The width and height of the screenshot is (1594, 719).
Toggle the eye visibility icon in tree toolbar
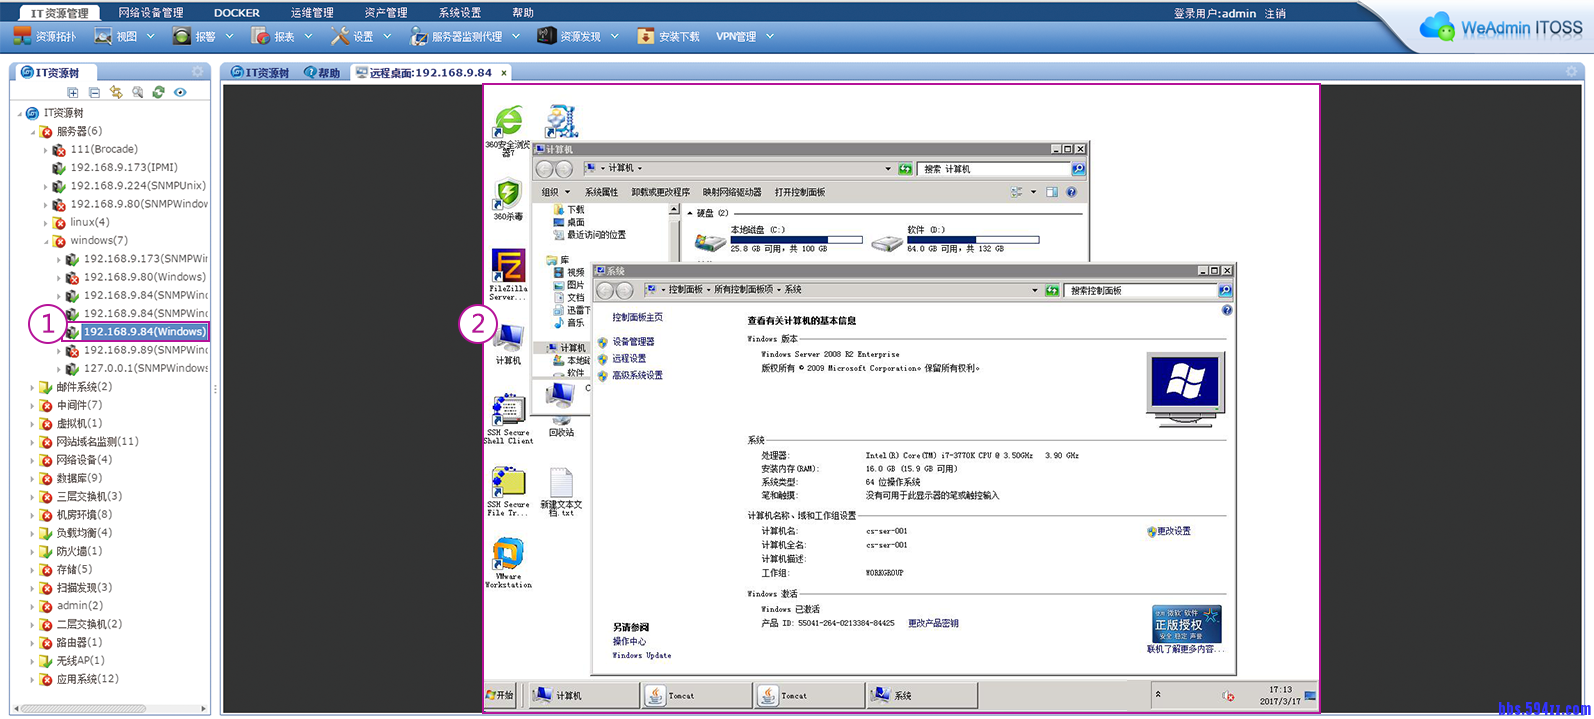pyautogui.click(x=180, y=92)
